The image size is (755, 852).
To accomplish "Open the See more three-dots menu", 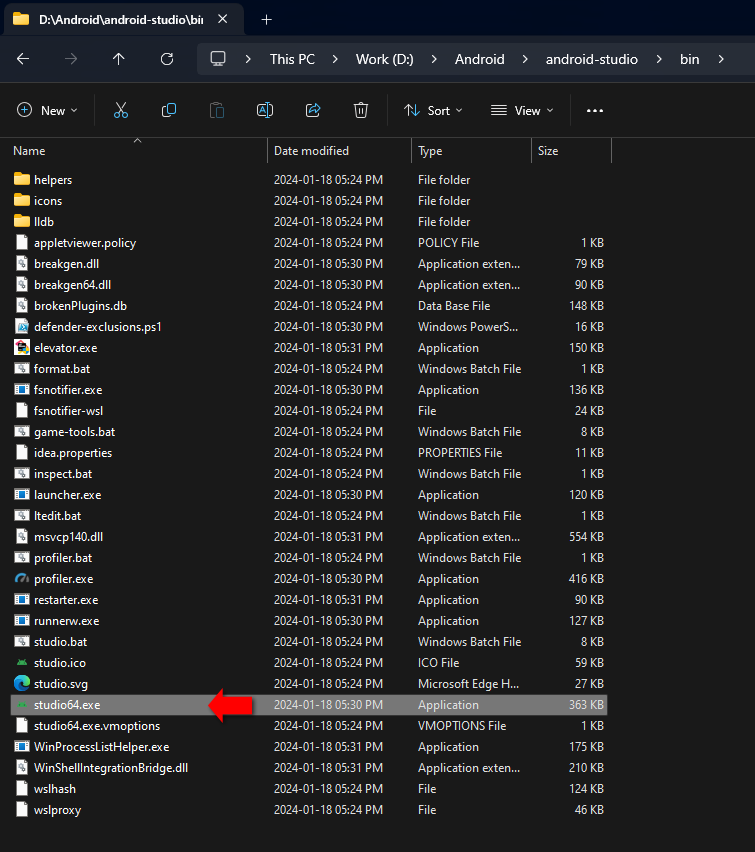I will coord(595,110).
